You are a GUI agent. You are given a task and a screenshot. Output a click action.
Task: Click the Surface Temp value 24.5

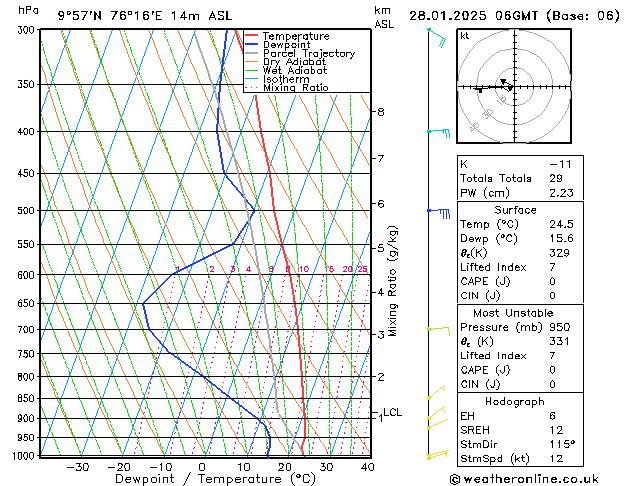[561, 224]
